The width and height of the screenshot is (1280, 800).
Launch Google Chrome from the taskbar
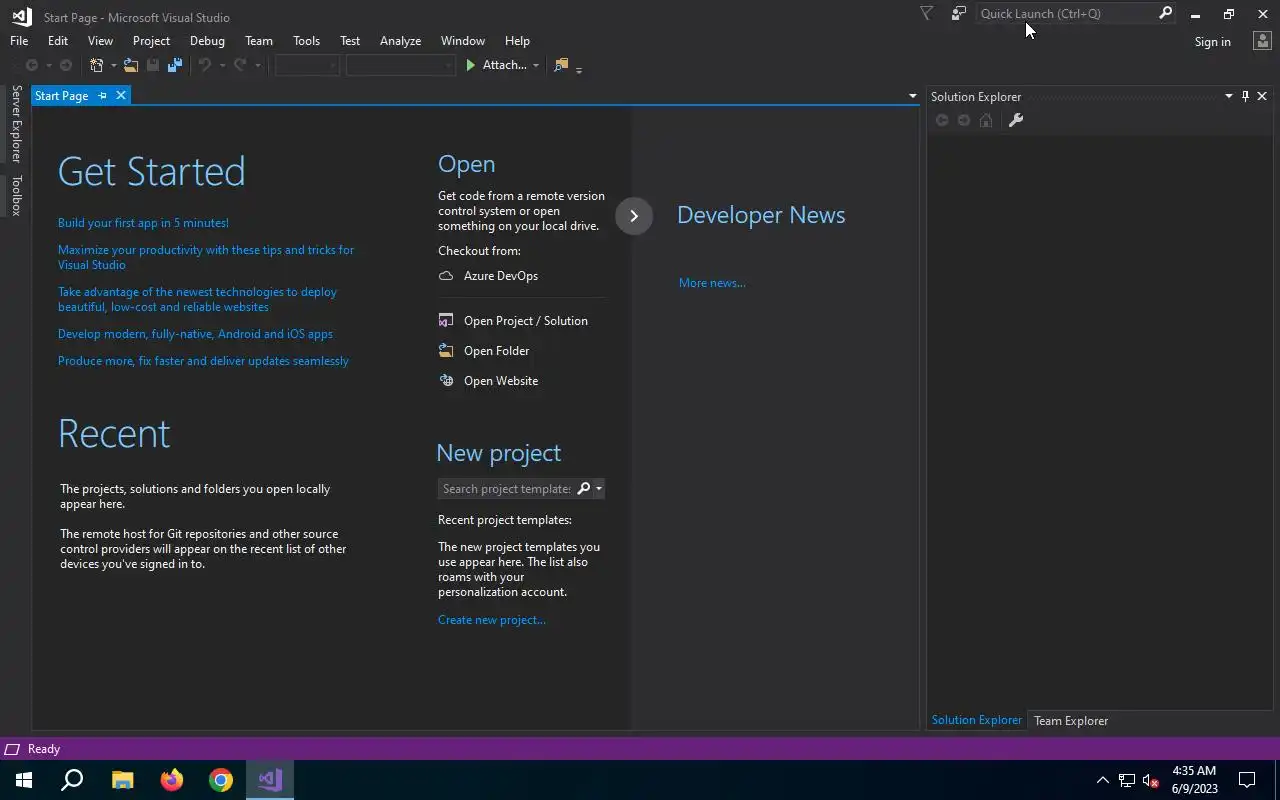[x=221, y=779]
